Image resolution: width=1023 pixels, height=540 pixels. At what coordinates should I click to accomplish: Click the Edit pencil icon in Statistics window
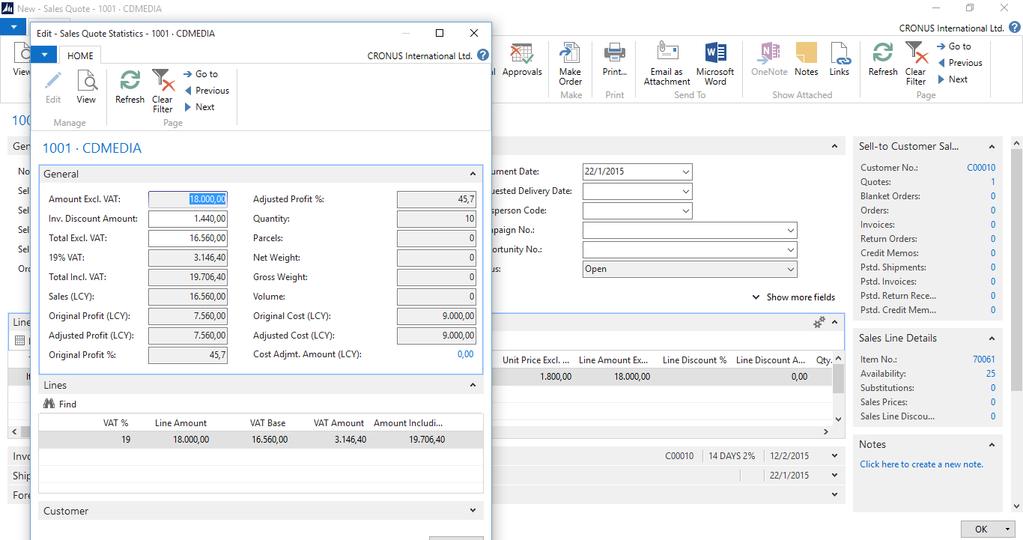(53, 81)
